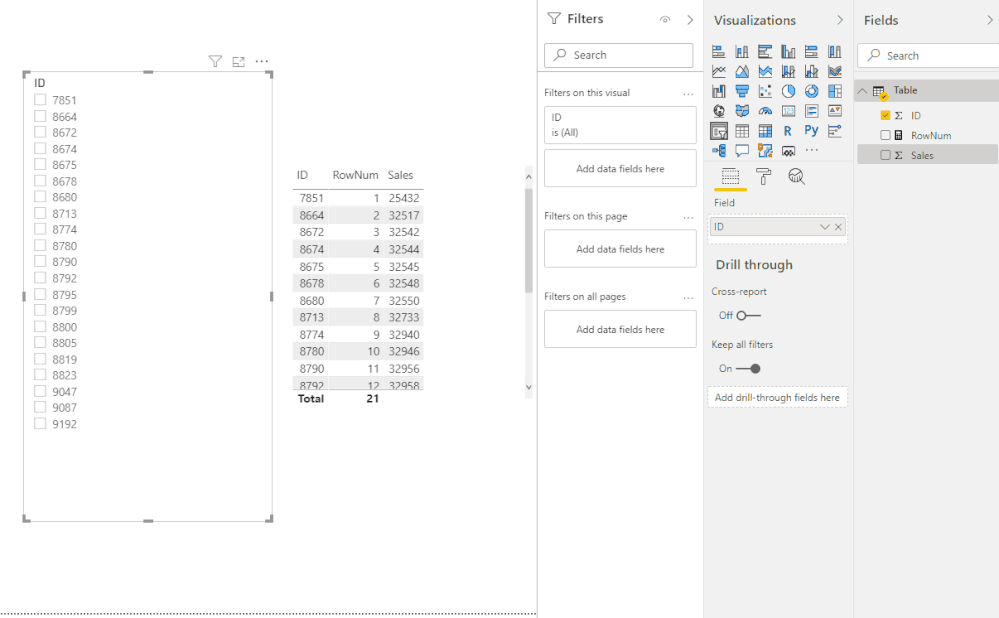Select the Q&A speech bubble visual

pos(742,151)
